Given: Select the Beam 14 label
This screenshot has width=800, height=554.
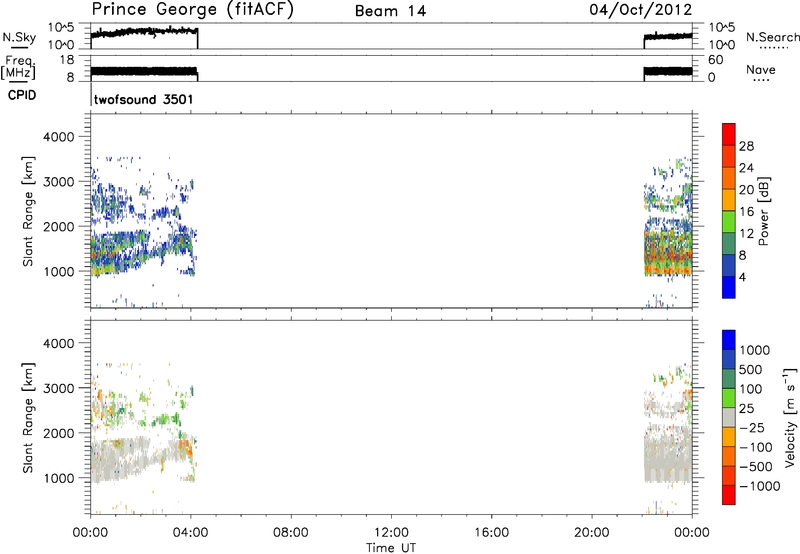Looking at the screenshot, I should [x=390, y=11].
